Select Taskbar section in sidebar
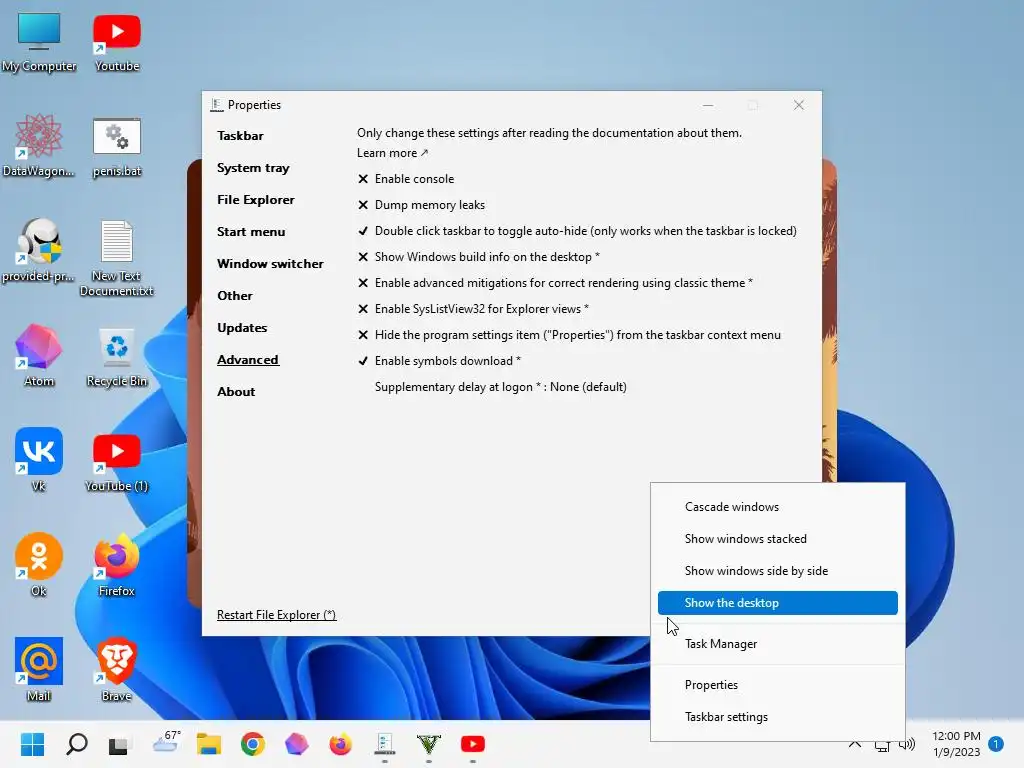This screenshot has height=768, width=1024. [x=240, y=136]
